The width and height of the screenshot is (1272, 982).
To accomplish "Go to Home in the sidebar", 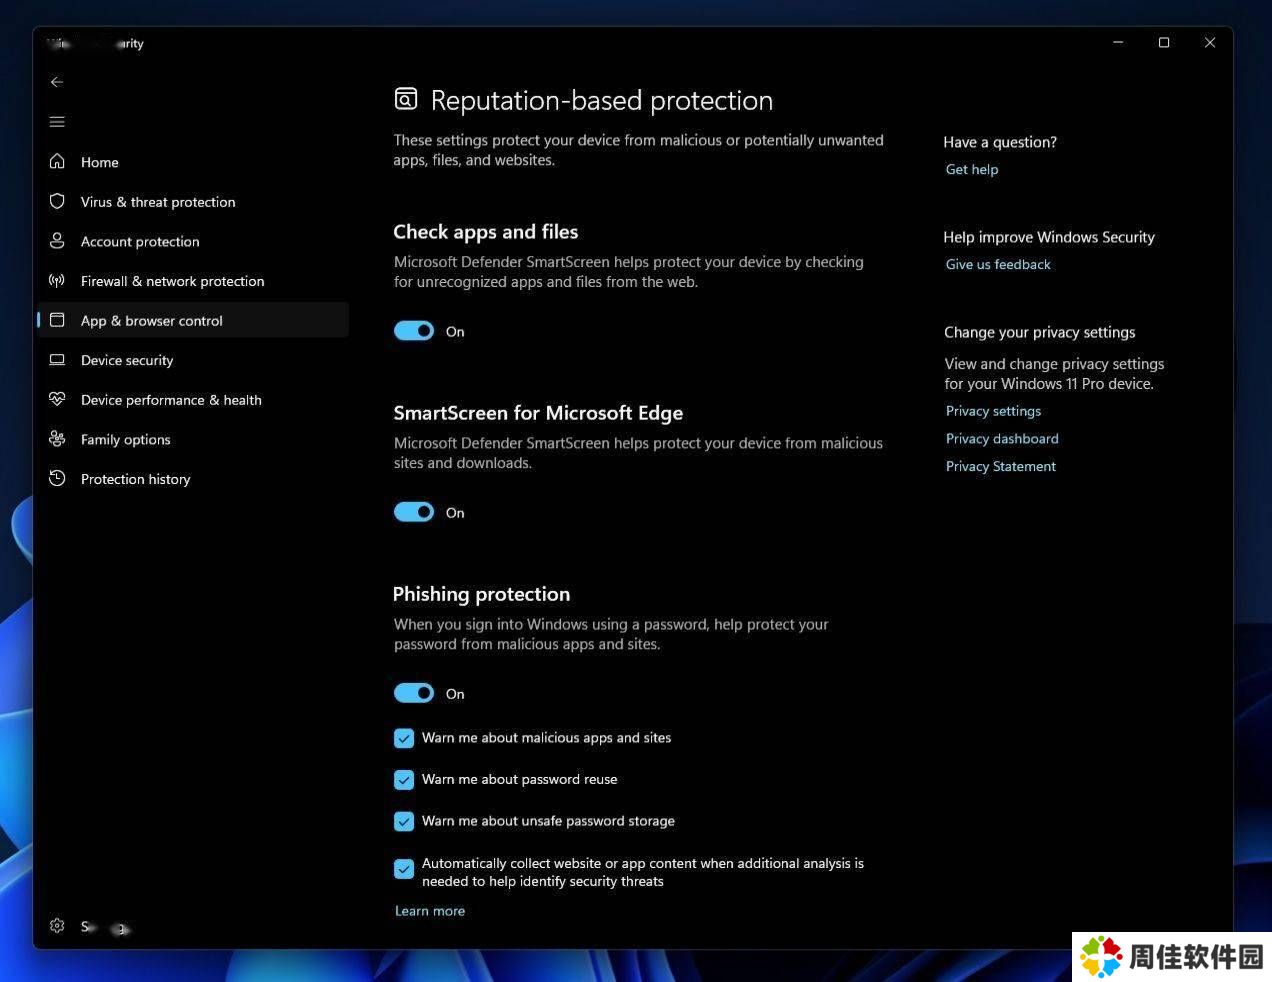I will pyautogui.click(x=193, y=161).
